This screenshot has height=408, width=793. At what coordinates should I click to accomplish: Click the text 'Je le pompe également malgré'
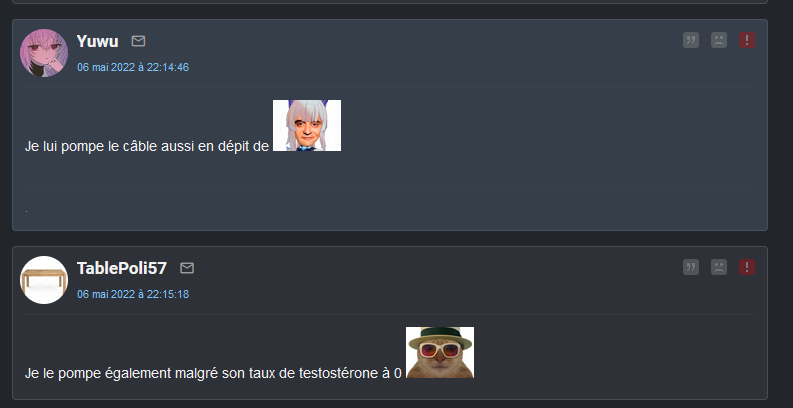tap(121, 374)
